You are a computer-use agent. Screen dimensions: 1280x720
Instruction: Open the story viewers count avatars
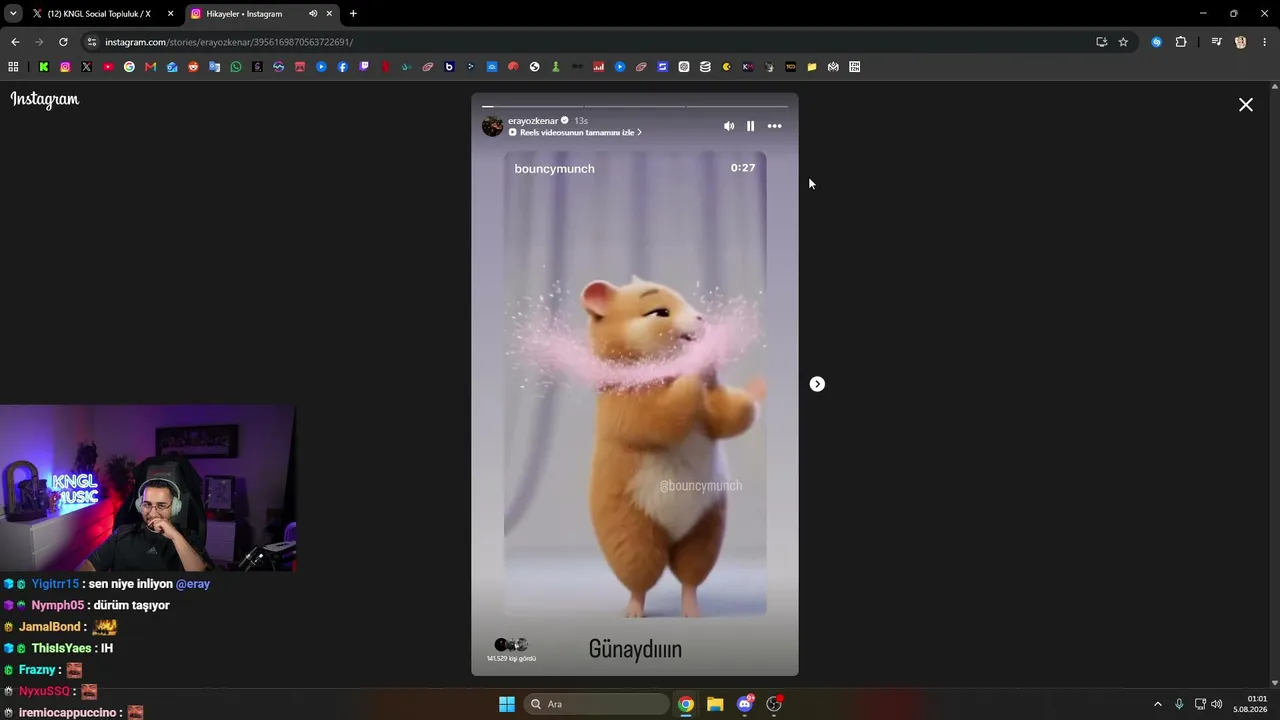pos(511,645)
